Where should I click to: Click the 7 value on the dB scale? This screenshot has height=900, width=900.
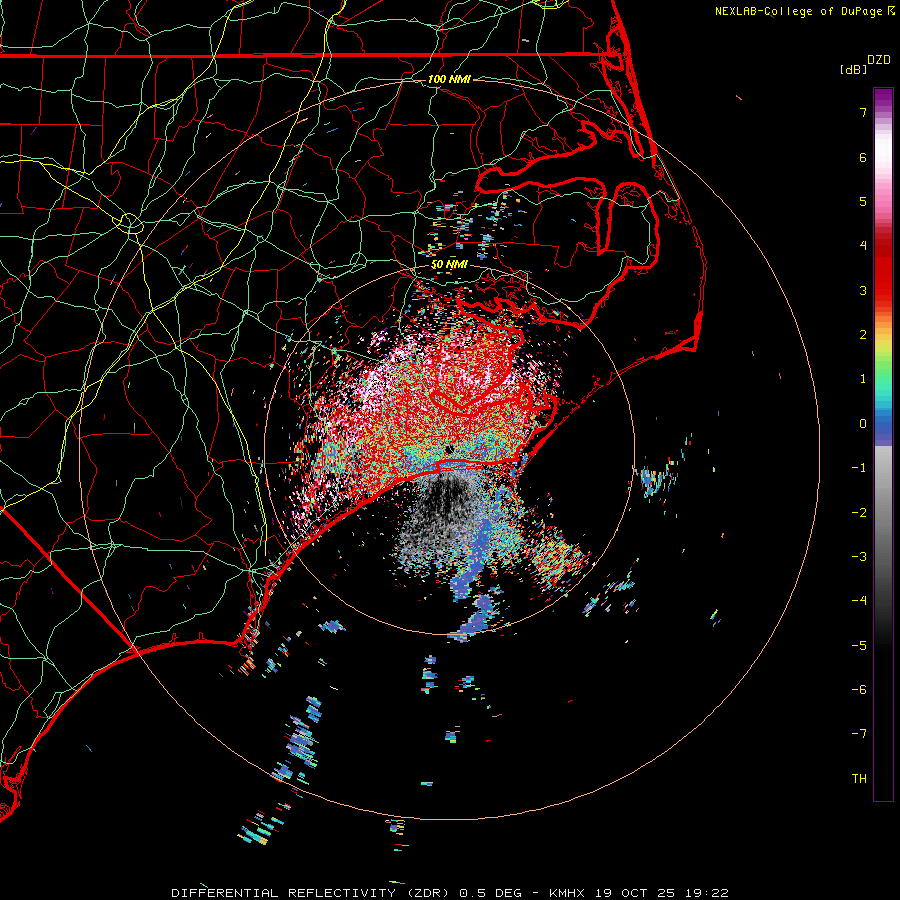point(863,112)
